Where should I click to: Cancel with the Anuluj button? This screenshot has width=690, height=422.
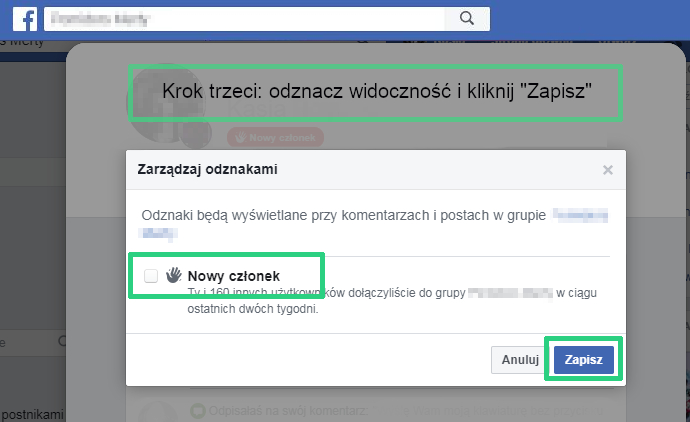click(x=520, y=360)
